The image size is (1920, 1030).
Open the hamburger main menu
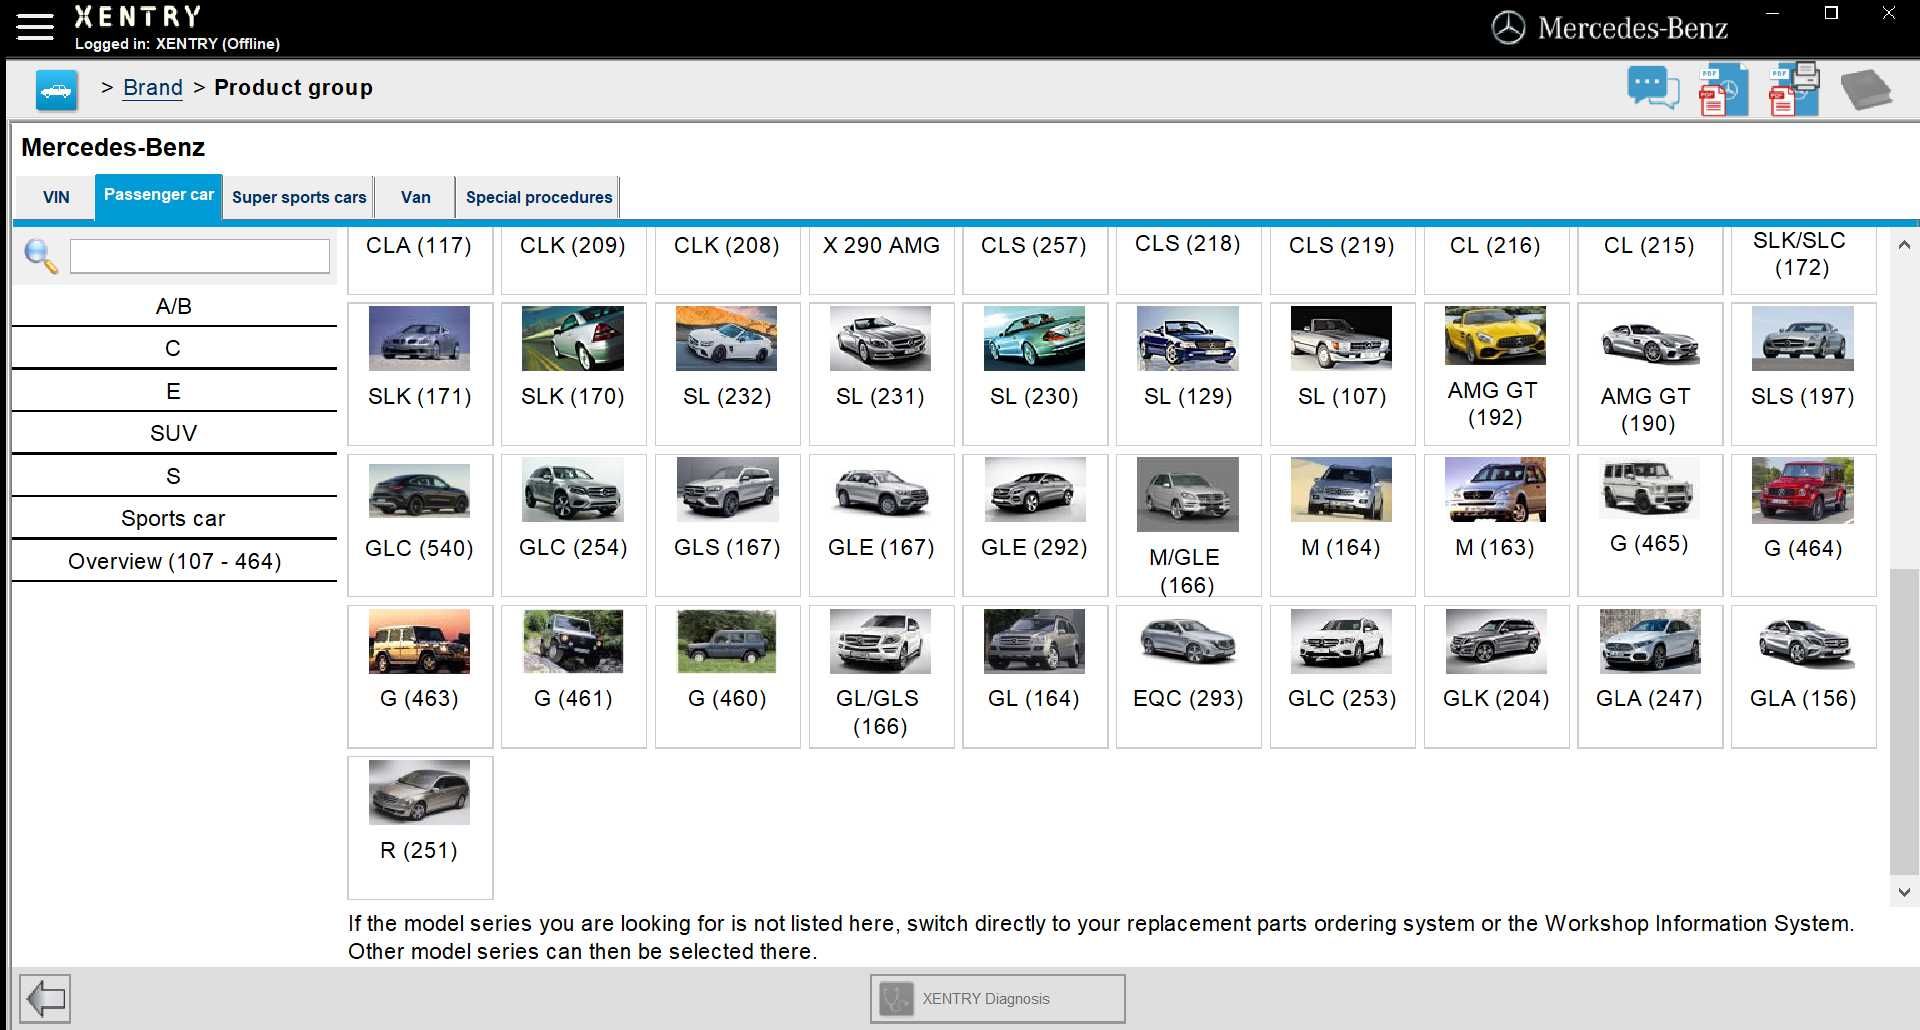35,27
